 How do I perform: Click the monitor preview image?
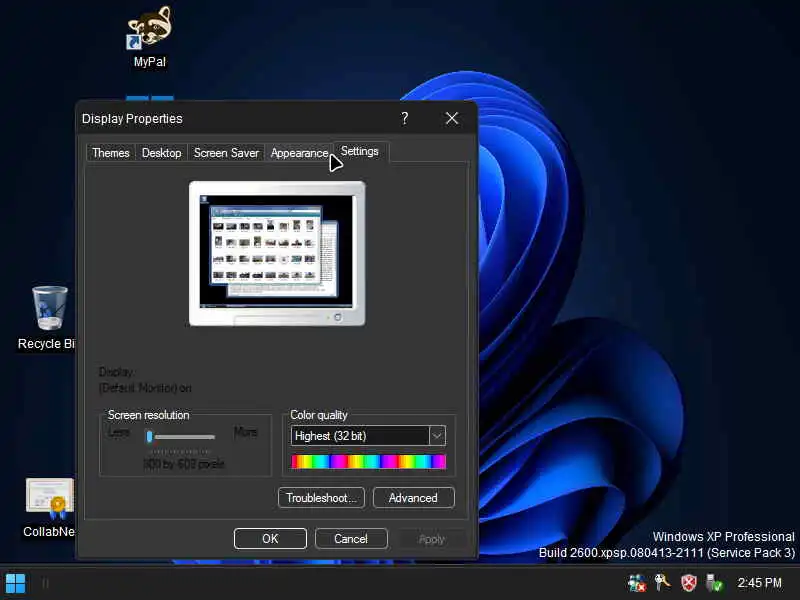pyautogui.click(x=277, y=254)
